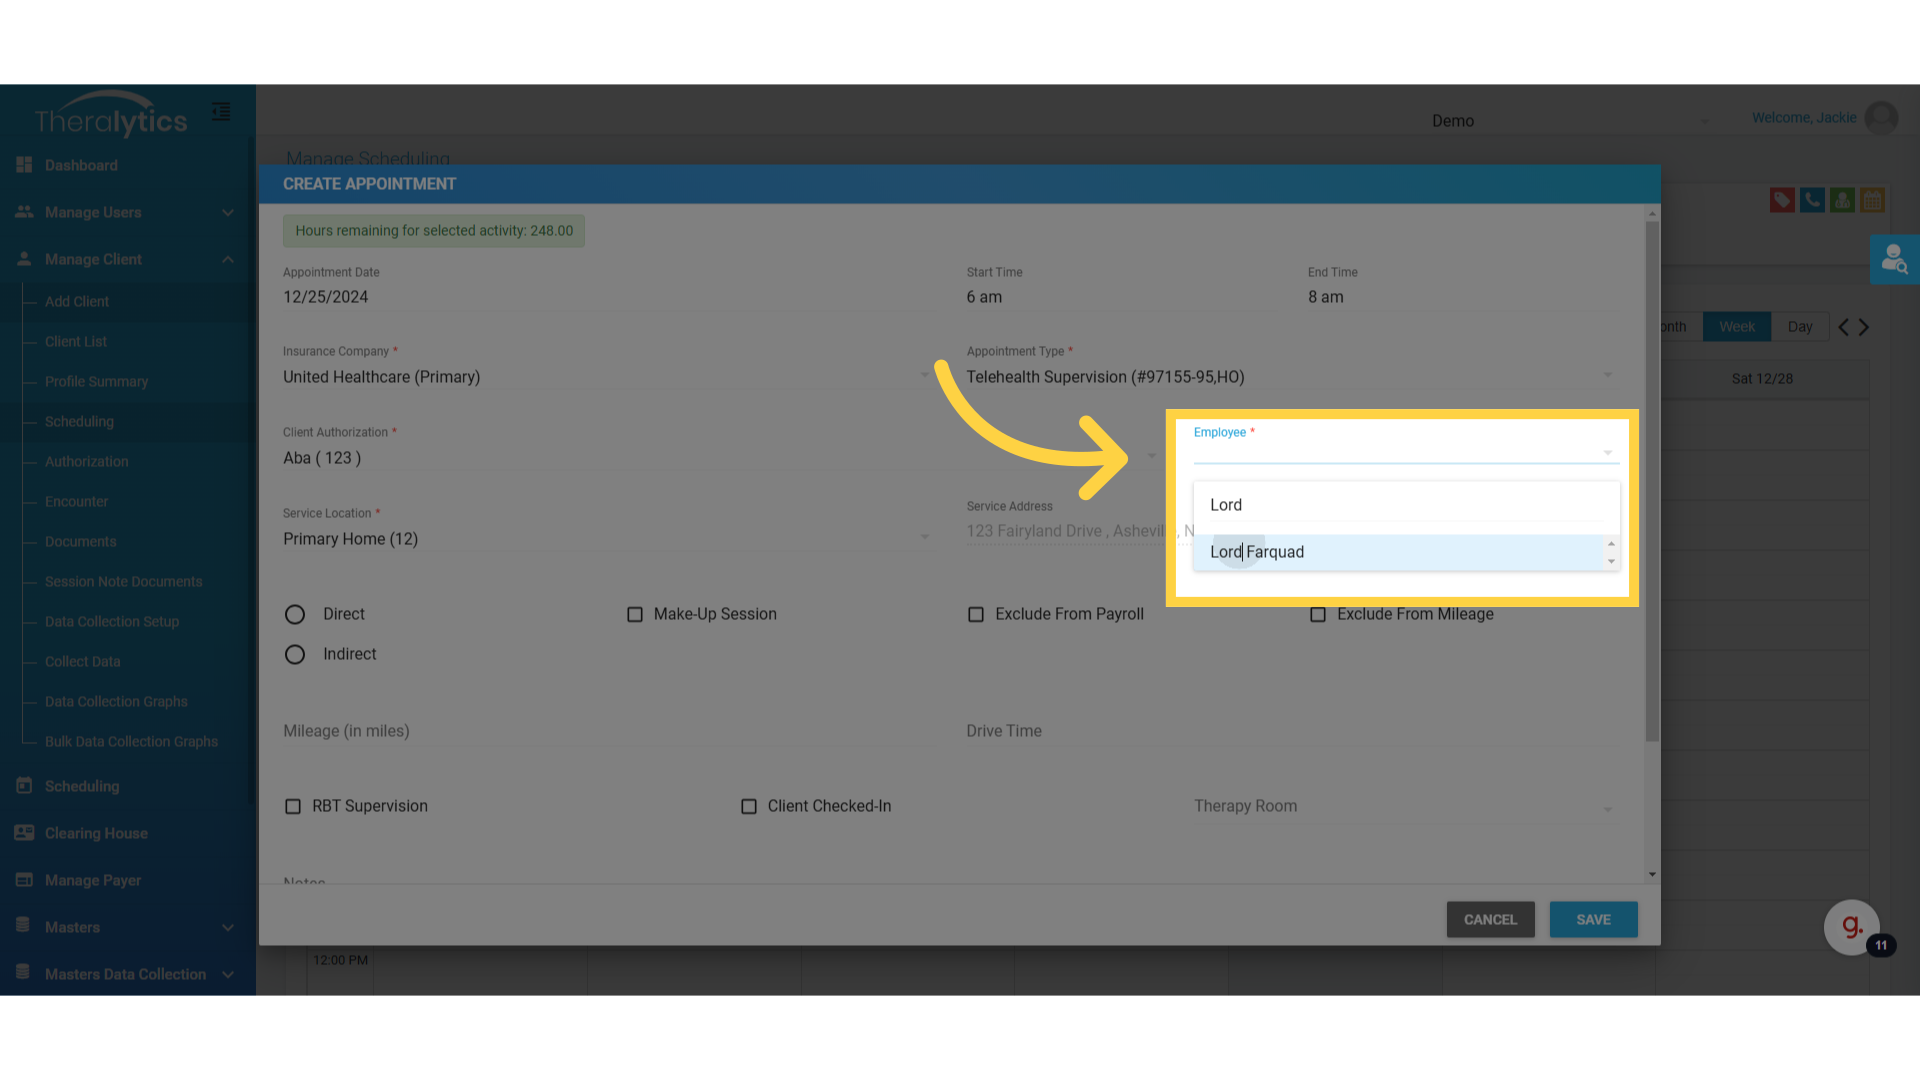
Task: Click the green doctor icon
Action: click(x=1842, y=200)
